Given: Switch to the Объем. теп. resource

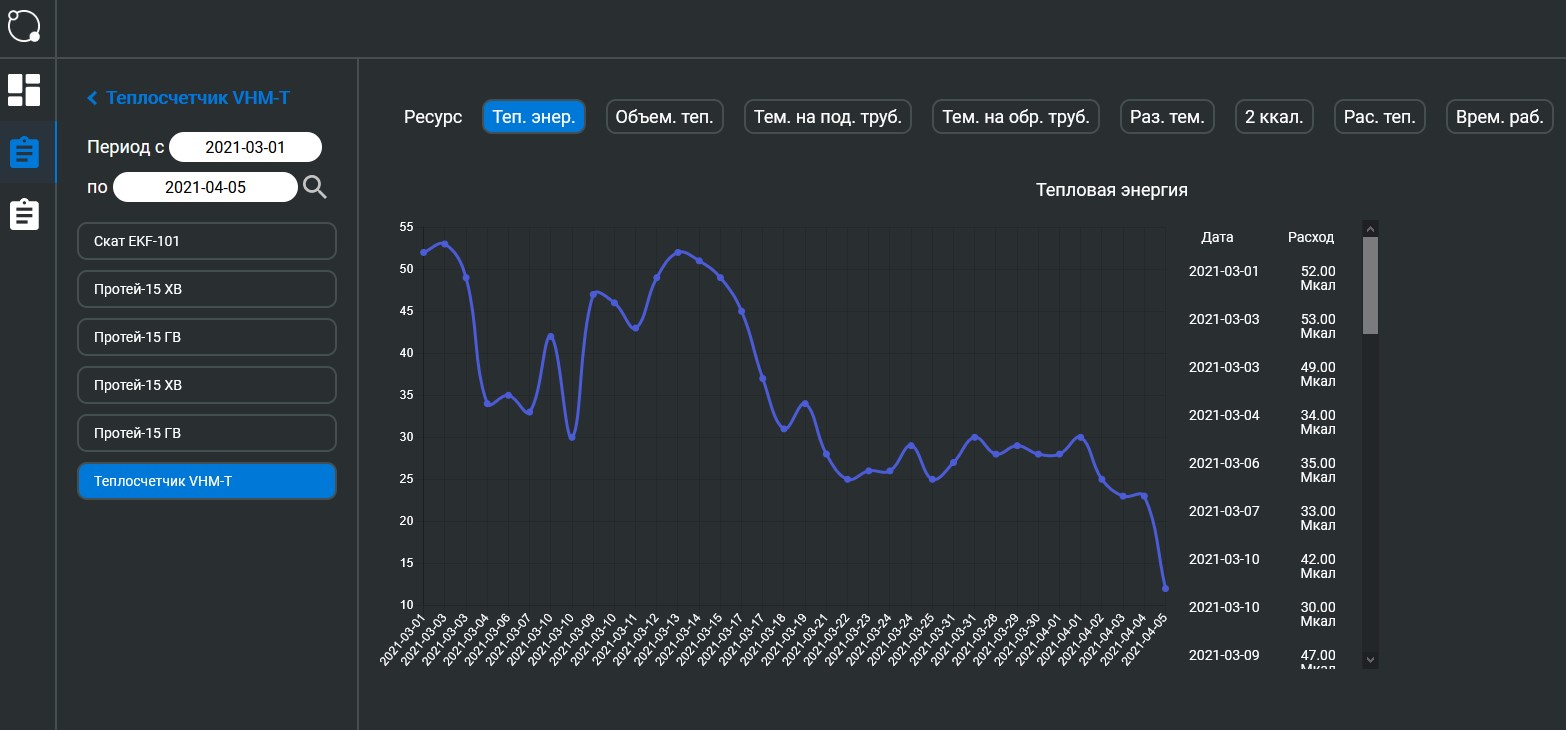Looking at the screenshot, I should [x=664, y=117].
